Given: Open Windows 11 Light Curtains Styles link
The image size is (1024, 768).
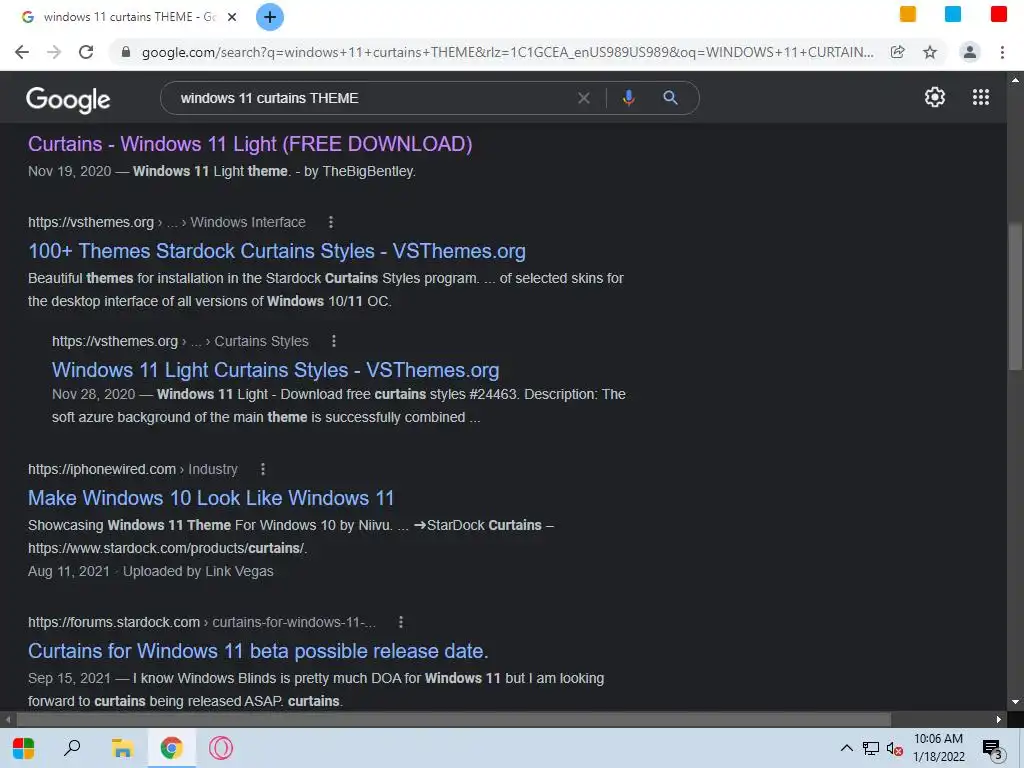Looking at the screenshot, I should (x=276, y=370).
